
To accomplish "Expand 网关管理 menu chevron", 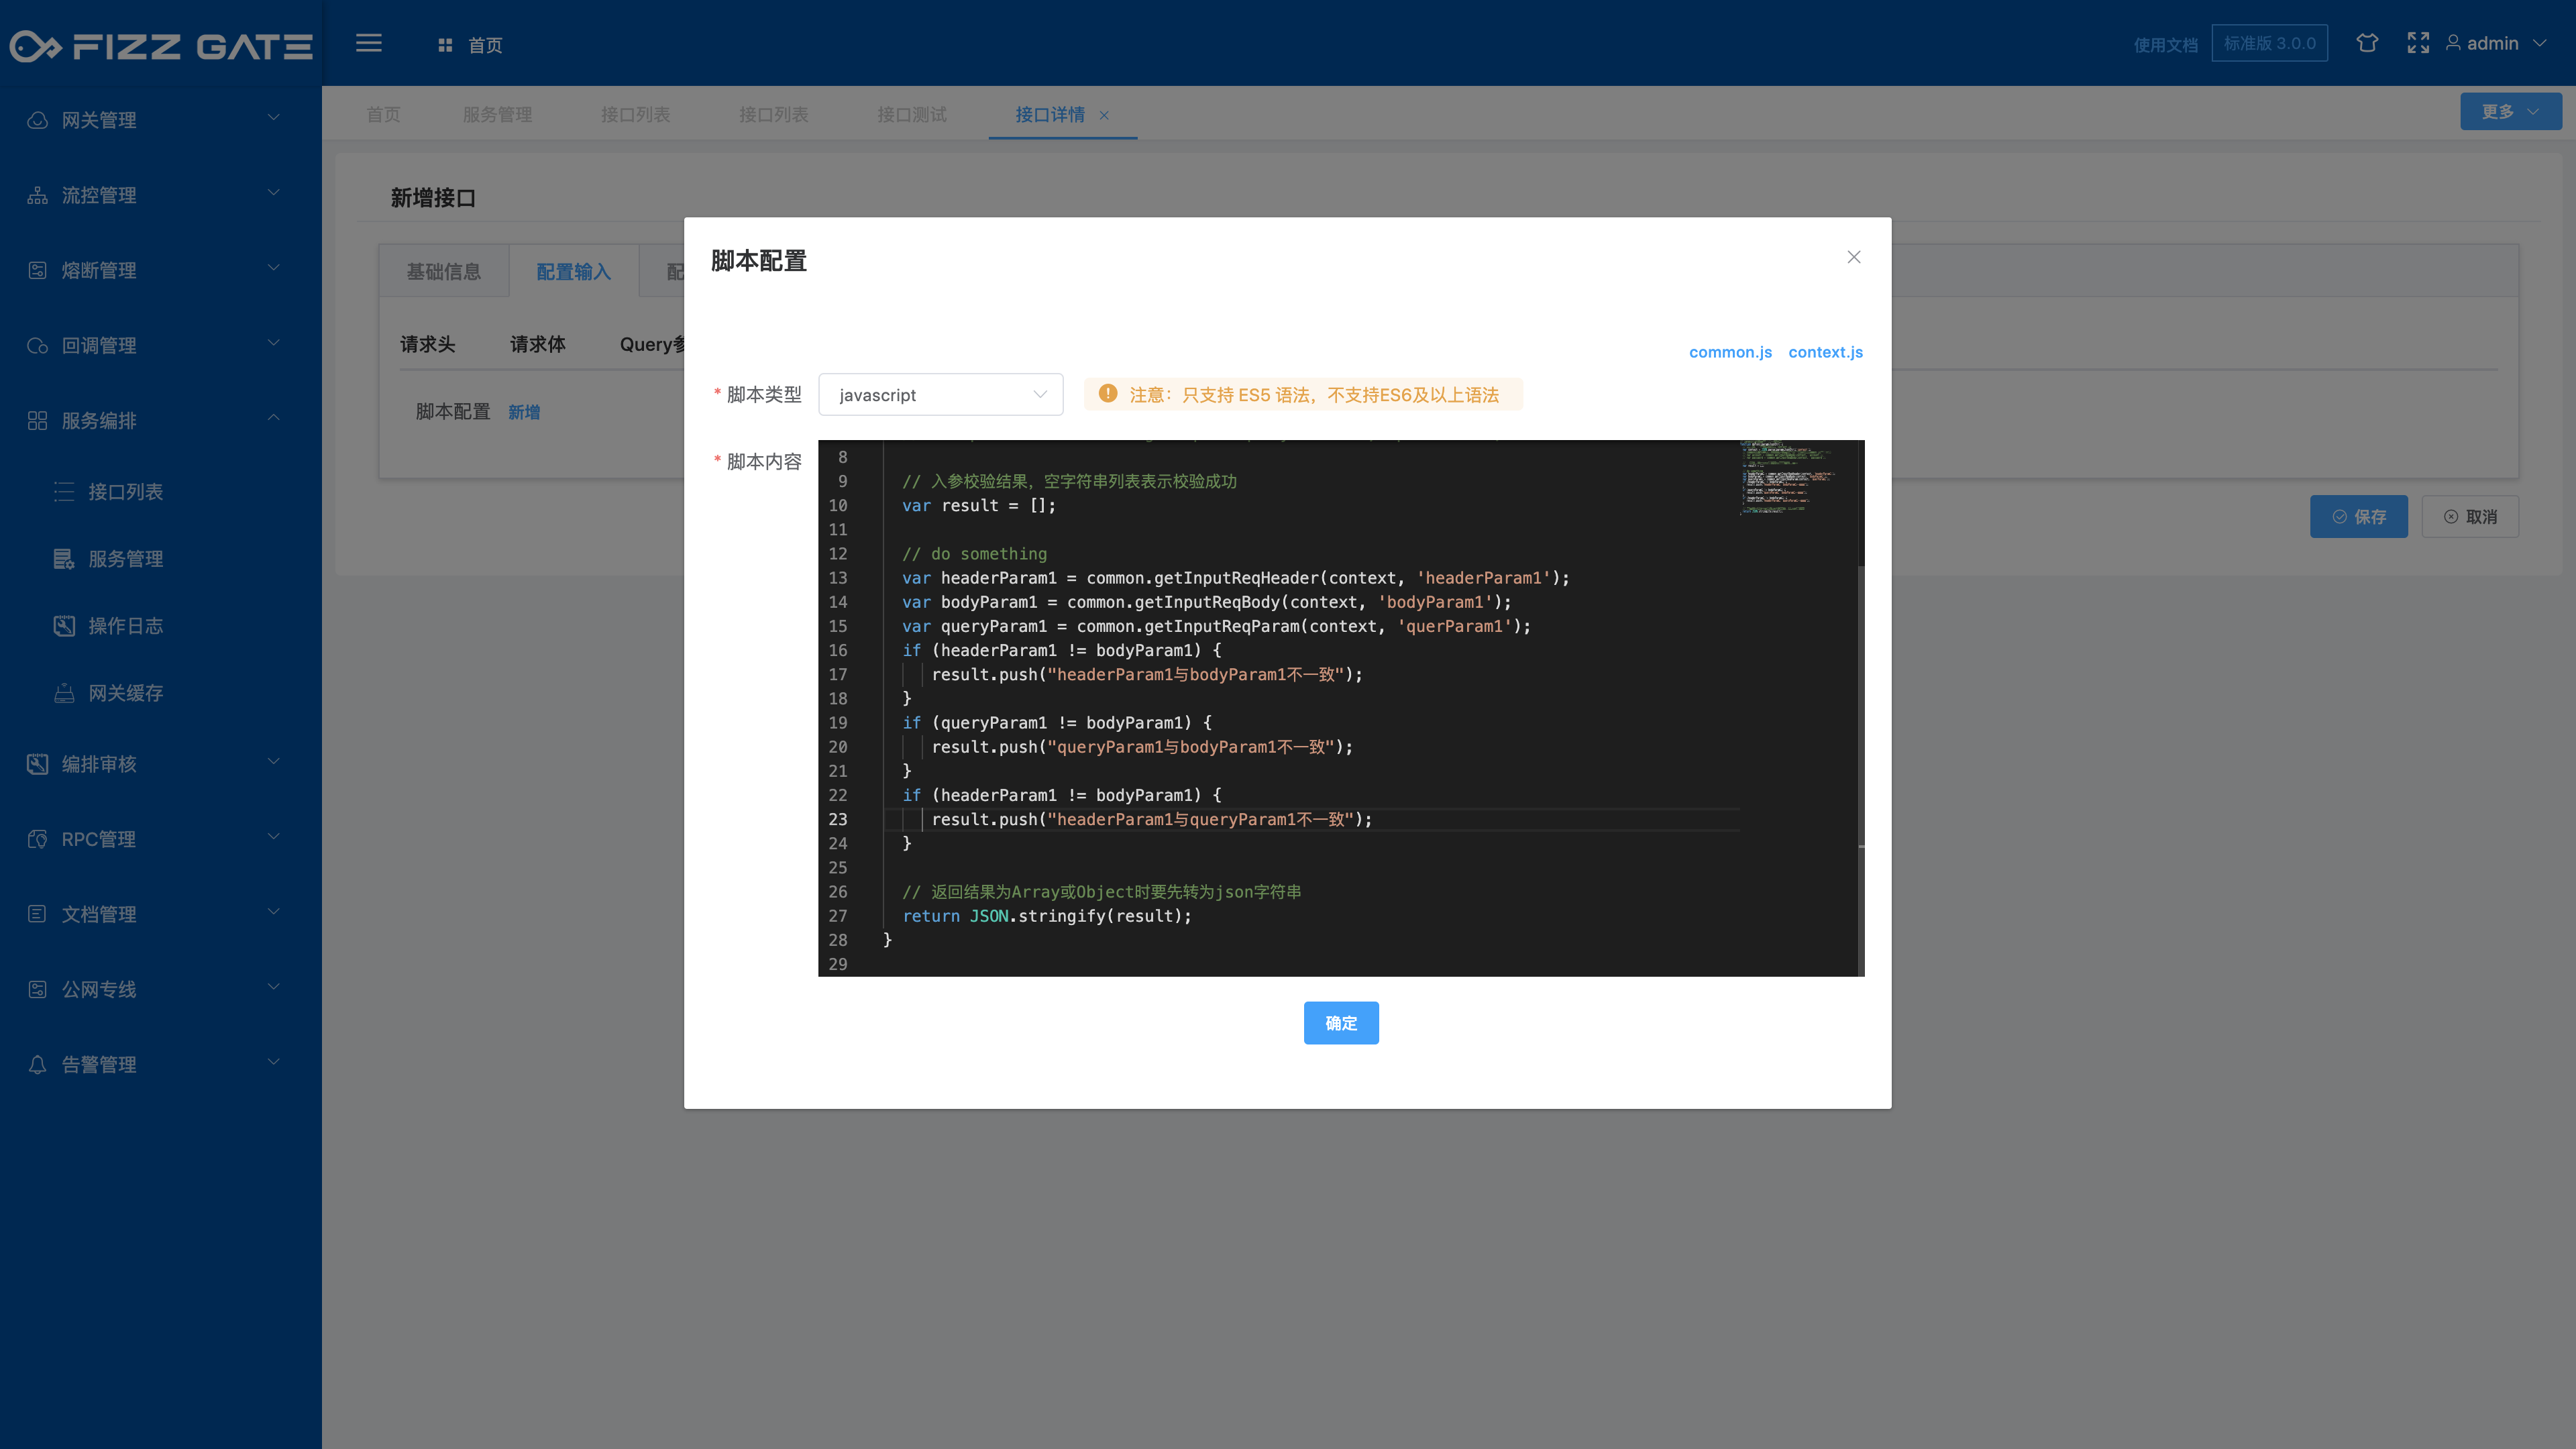I will pos(274,118).
